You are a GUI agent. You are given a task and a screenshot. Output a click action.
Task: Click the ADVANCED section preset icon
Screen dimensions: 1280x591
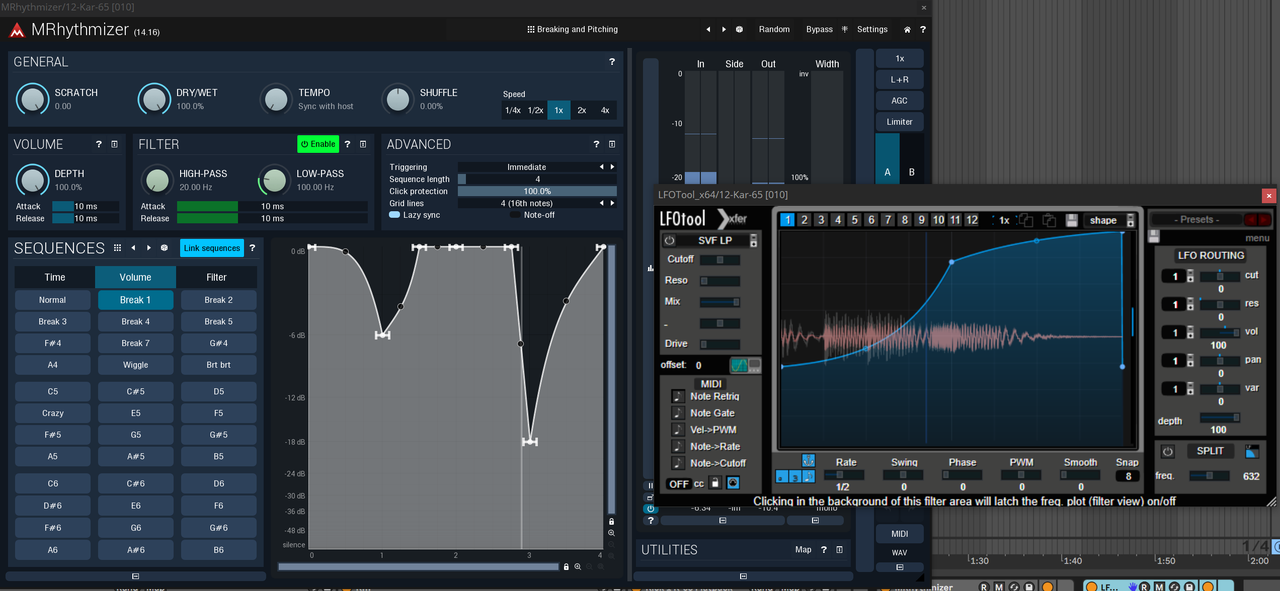pos(611,144)
